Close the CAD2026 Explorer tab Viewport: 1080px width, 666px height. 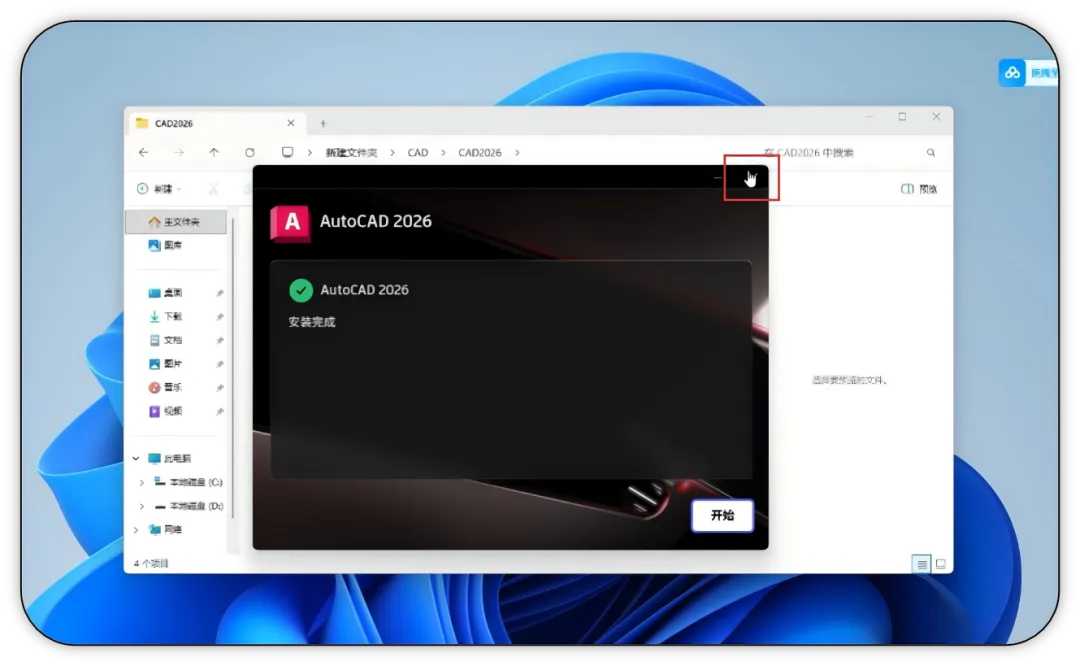(291, 123)
